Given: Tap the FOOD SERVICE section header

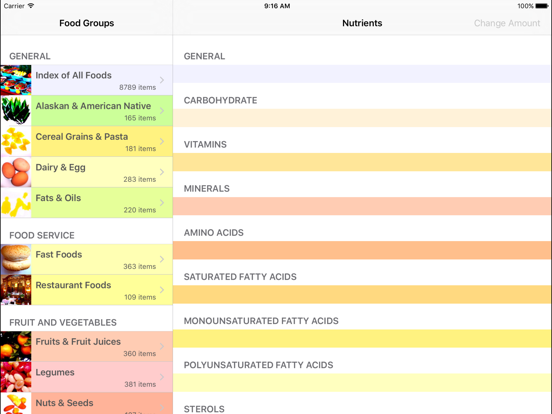Looking at the screenshot, I should [x=42, y=236].
